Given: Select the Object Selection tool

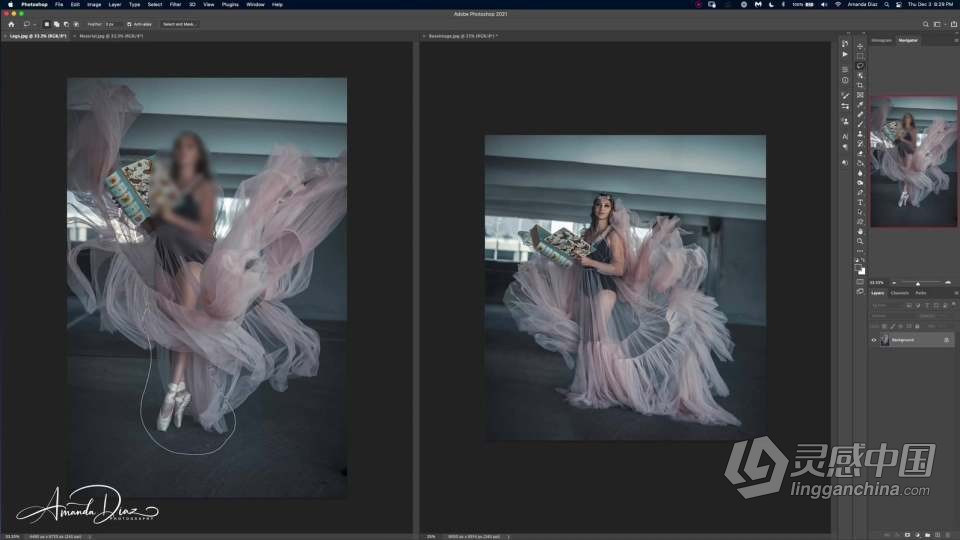Looking at the screenshot, I should pyautogui.click(x=860, y=76).
